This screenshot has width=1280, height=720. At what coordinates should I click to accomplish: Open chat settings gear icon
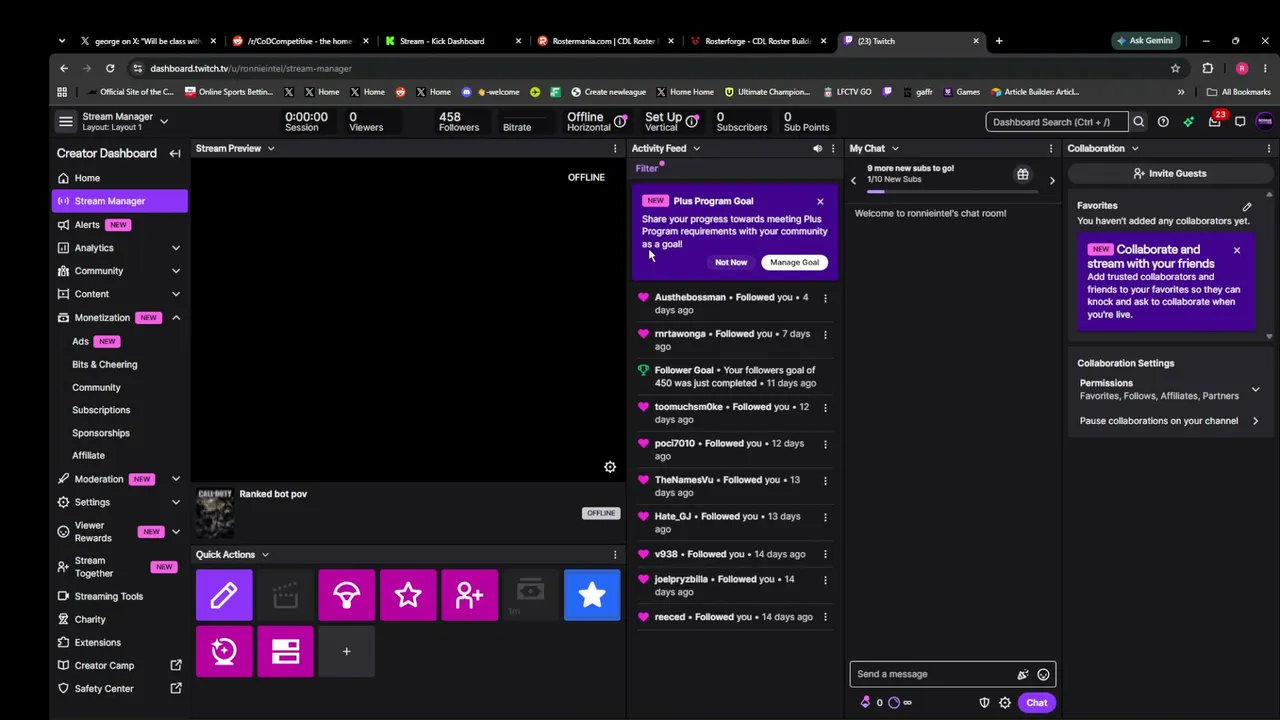pyautogui.click(x=1005, y=703)
